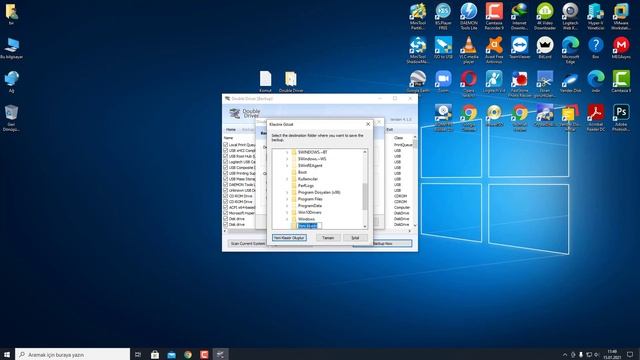This screenshot has width=640, height=360.
Task: Toggle Logitech USB Camera driver checkbox
Action: tap(226, 162)
